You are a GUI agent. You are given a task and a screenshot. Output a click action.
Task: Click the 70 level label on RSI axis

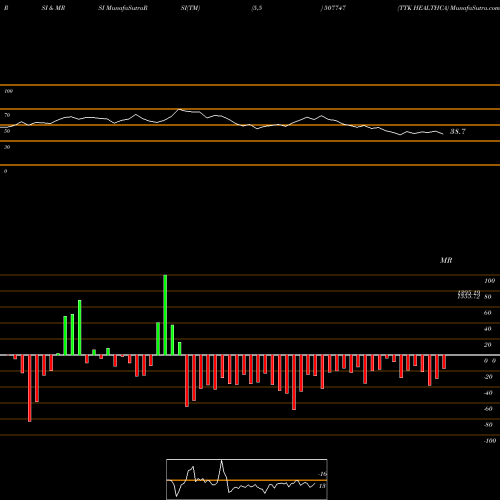[7, 115]
